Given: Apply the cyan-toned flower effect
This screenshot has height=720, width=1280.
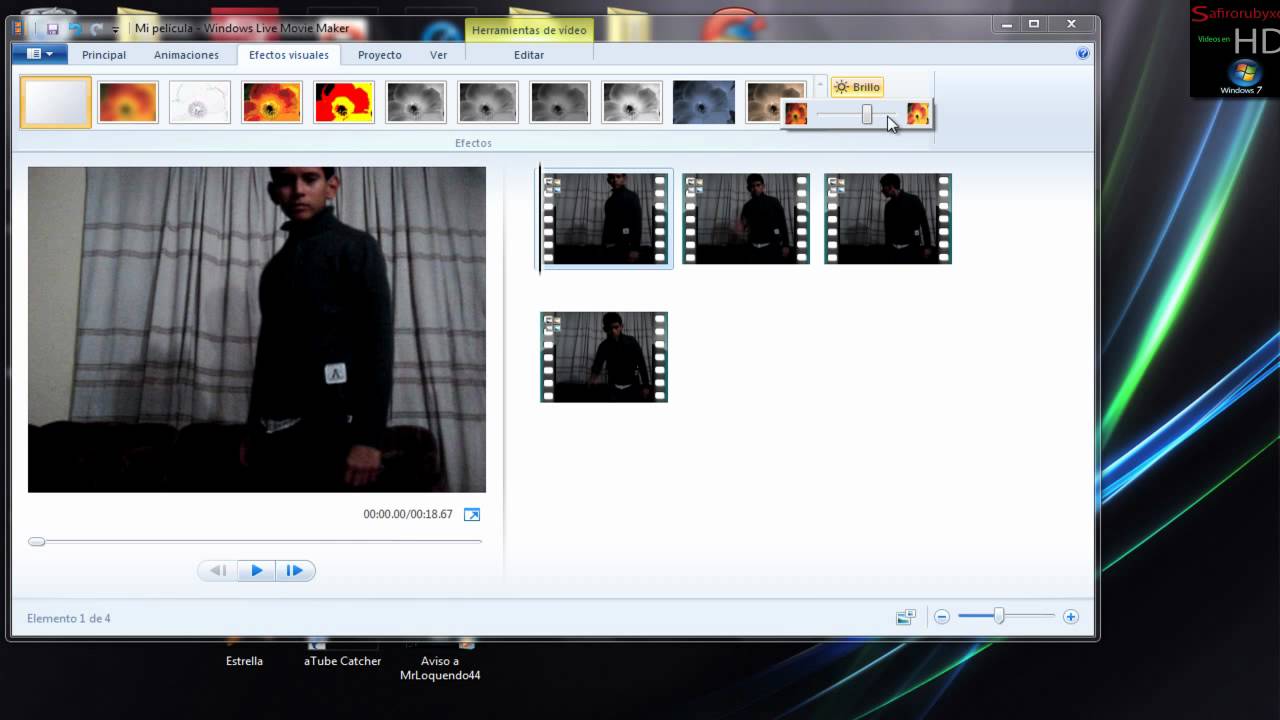Looking at the screenshot, I should (704, 102).
